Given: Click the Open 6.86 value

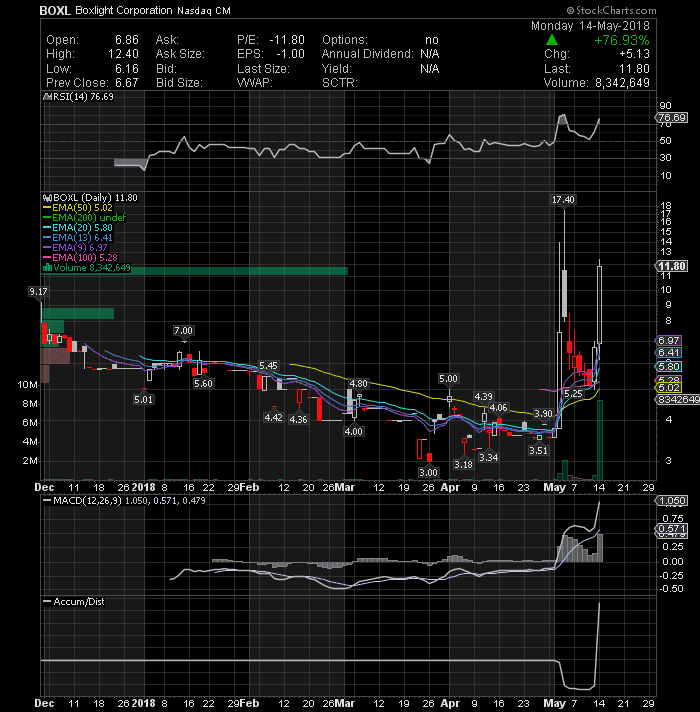Looking at the screenshot, I should tap(127, 40).
